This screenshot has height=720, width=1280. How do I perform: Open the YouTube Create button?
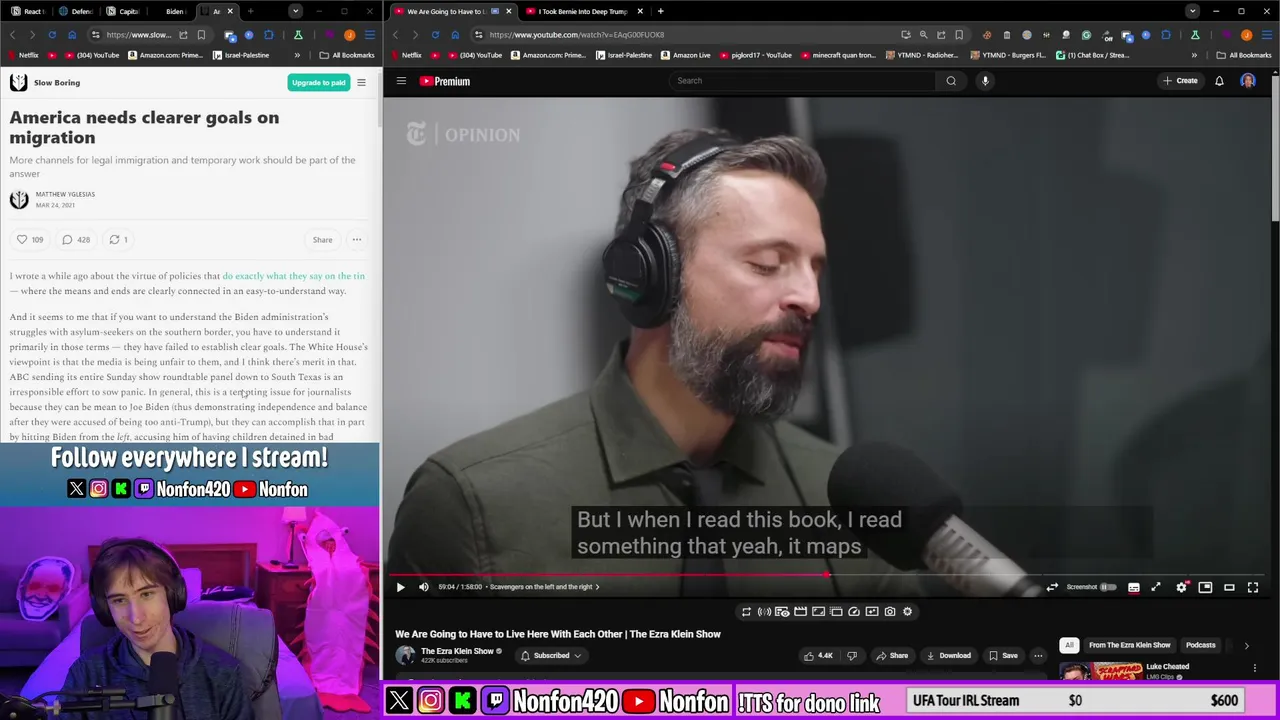point(1180,81)
